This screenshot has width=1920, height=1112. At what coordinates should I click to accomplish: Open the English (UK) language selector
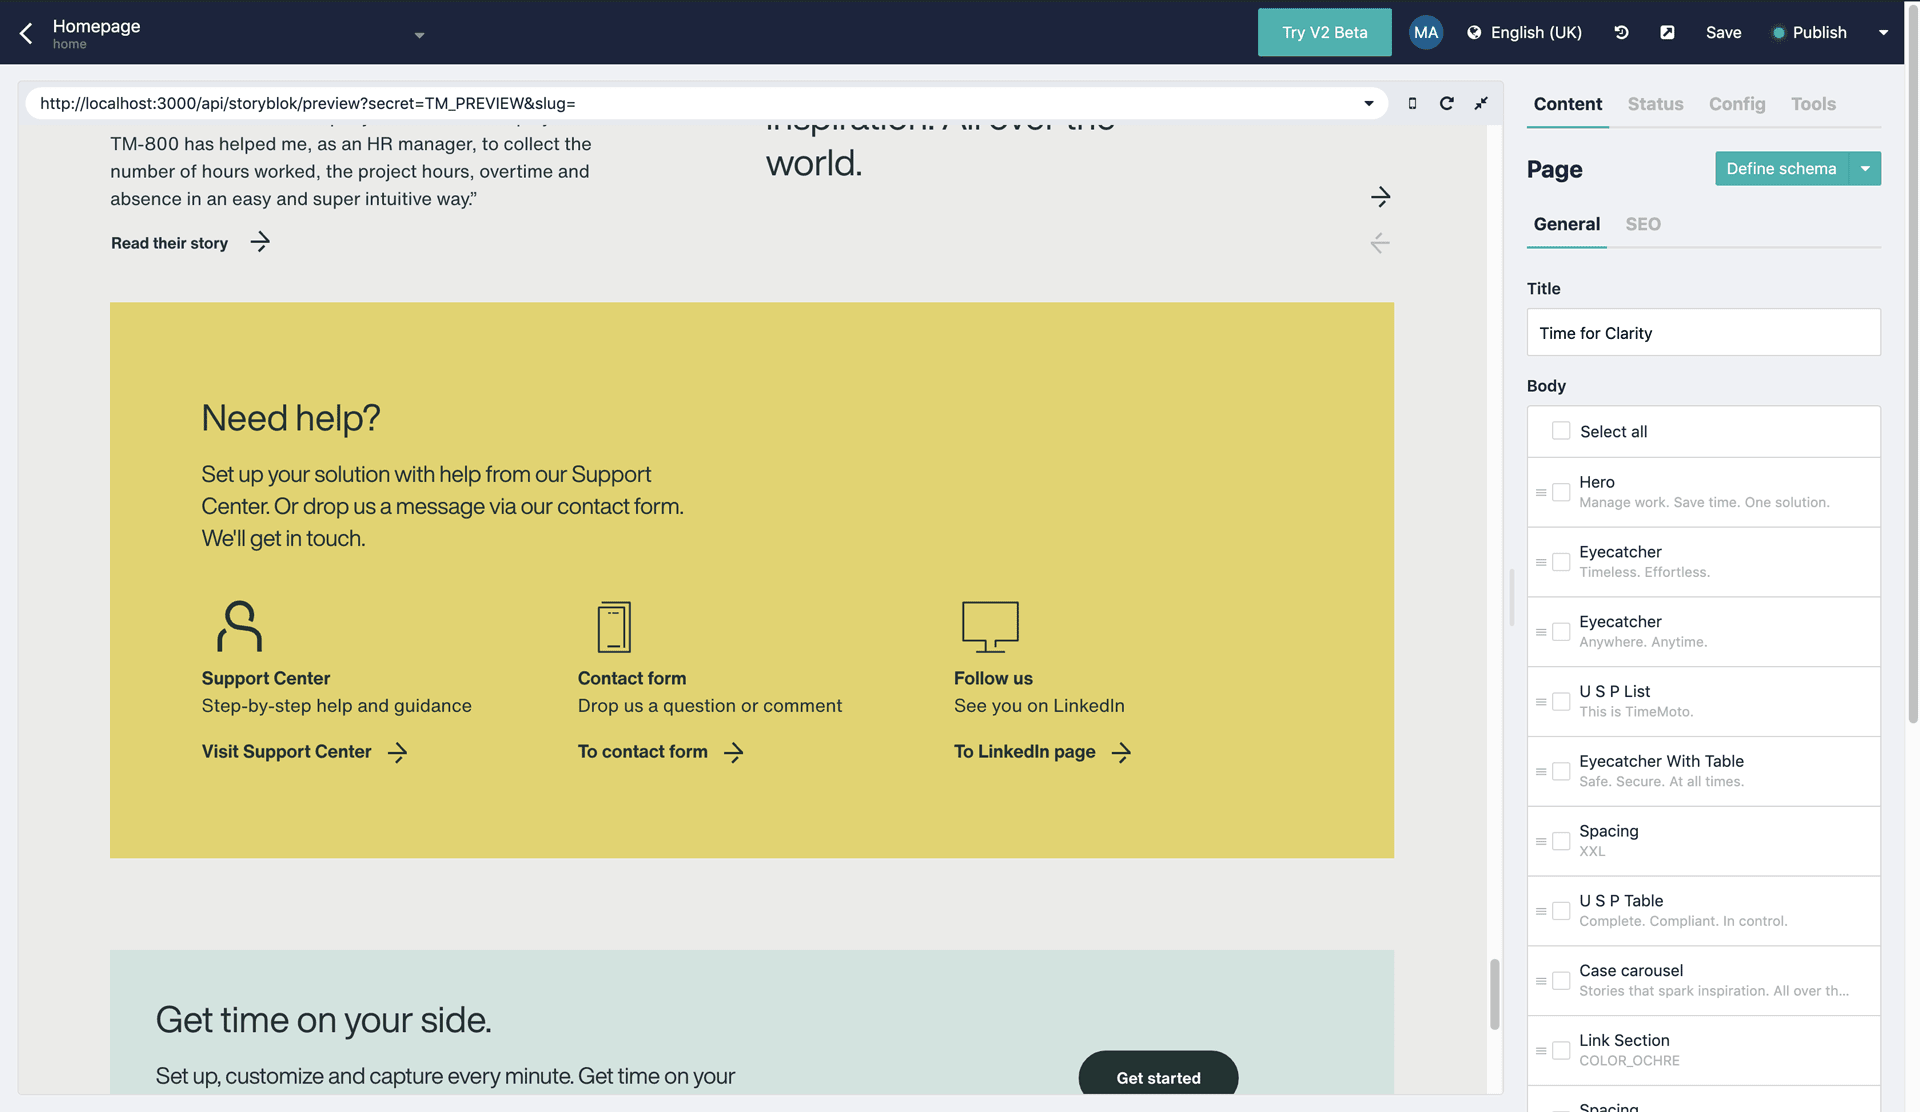1524,32
